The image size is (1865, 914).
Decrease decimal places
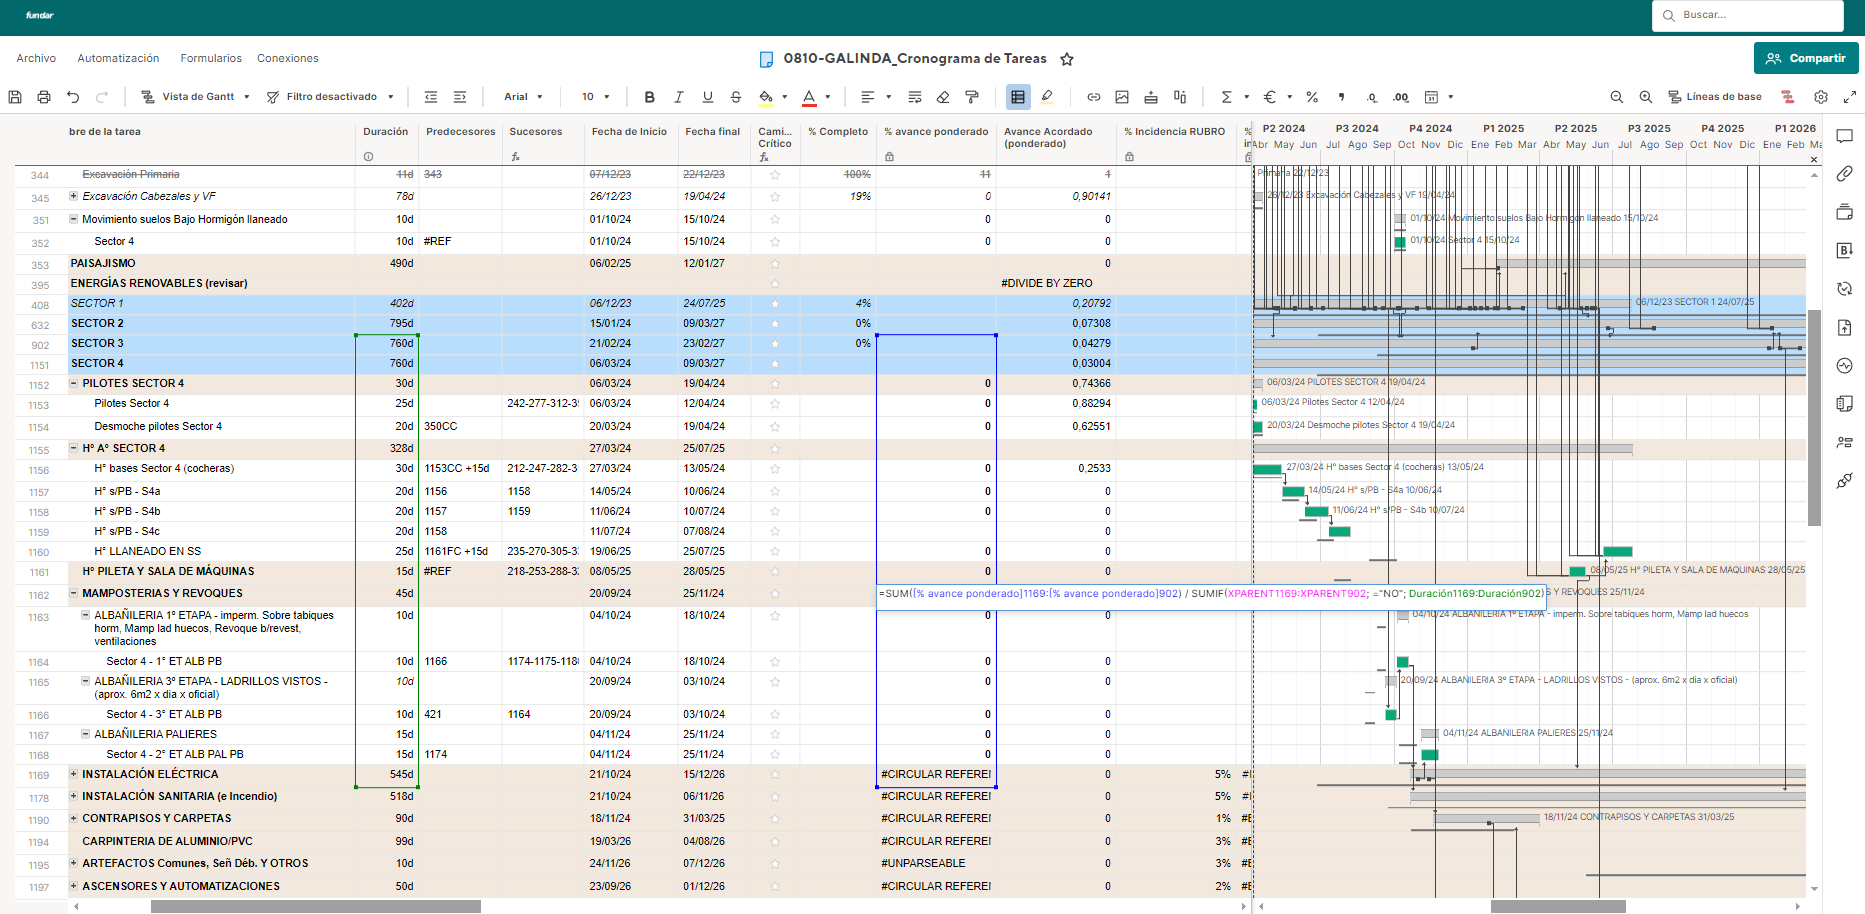pyautogui.click(x=1372, y=97)
